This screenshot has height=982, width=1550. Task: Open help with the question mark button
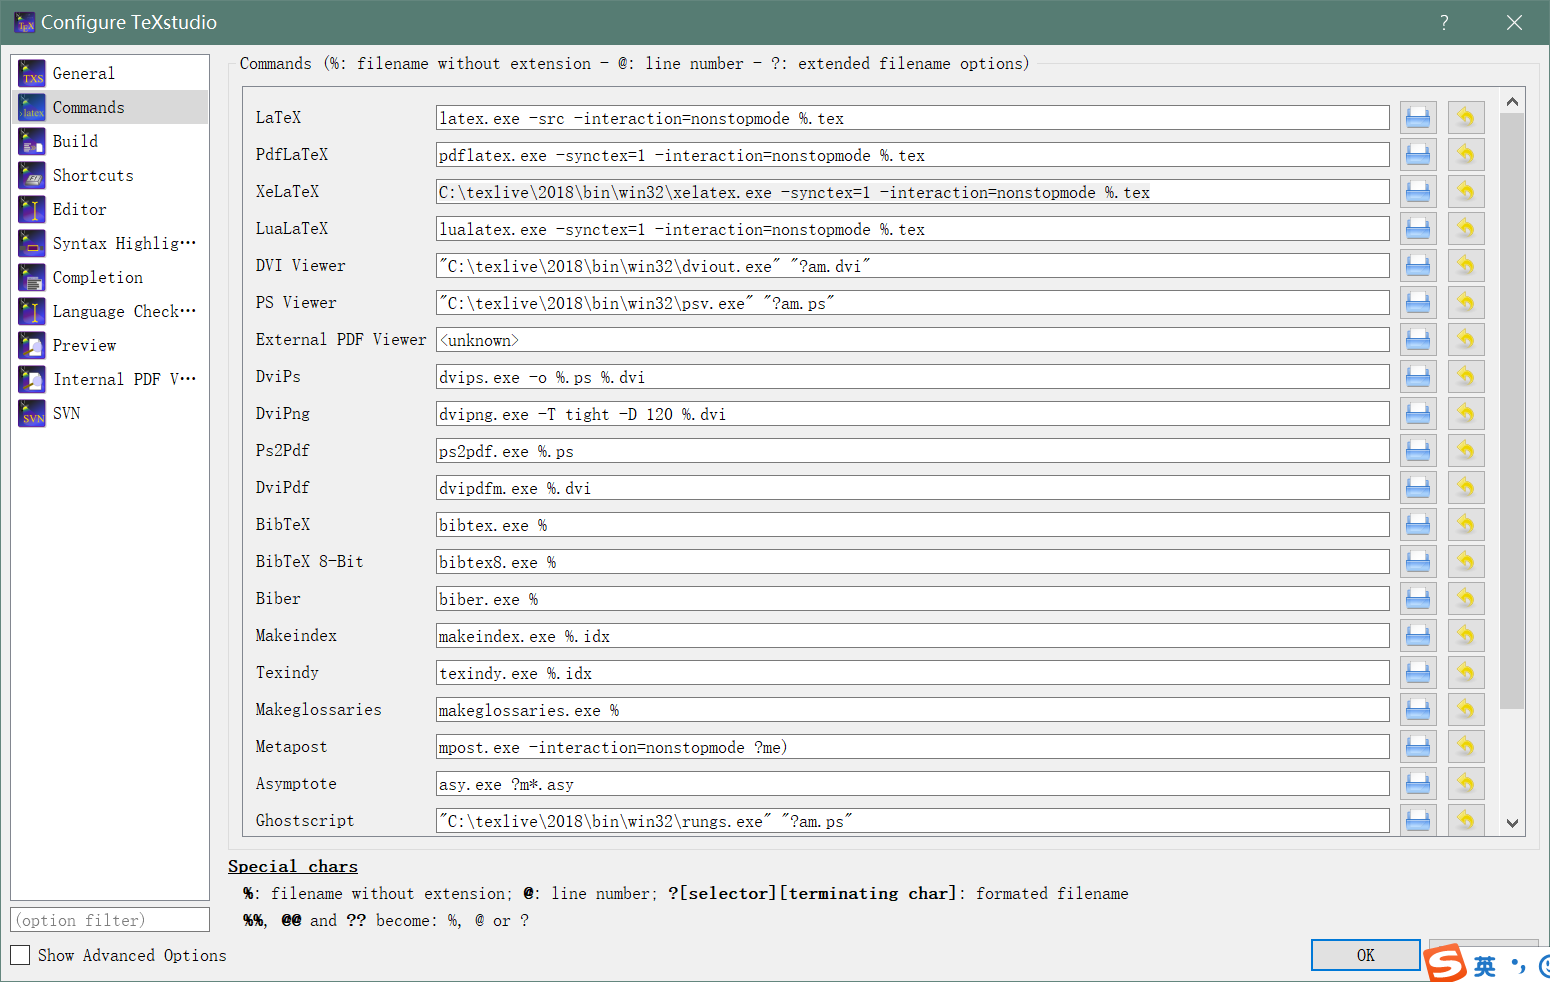[1443, 21]
